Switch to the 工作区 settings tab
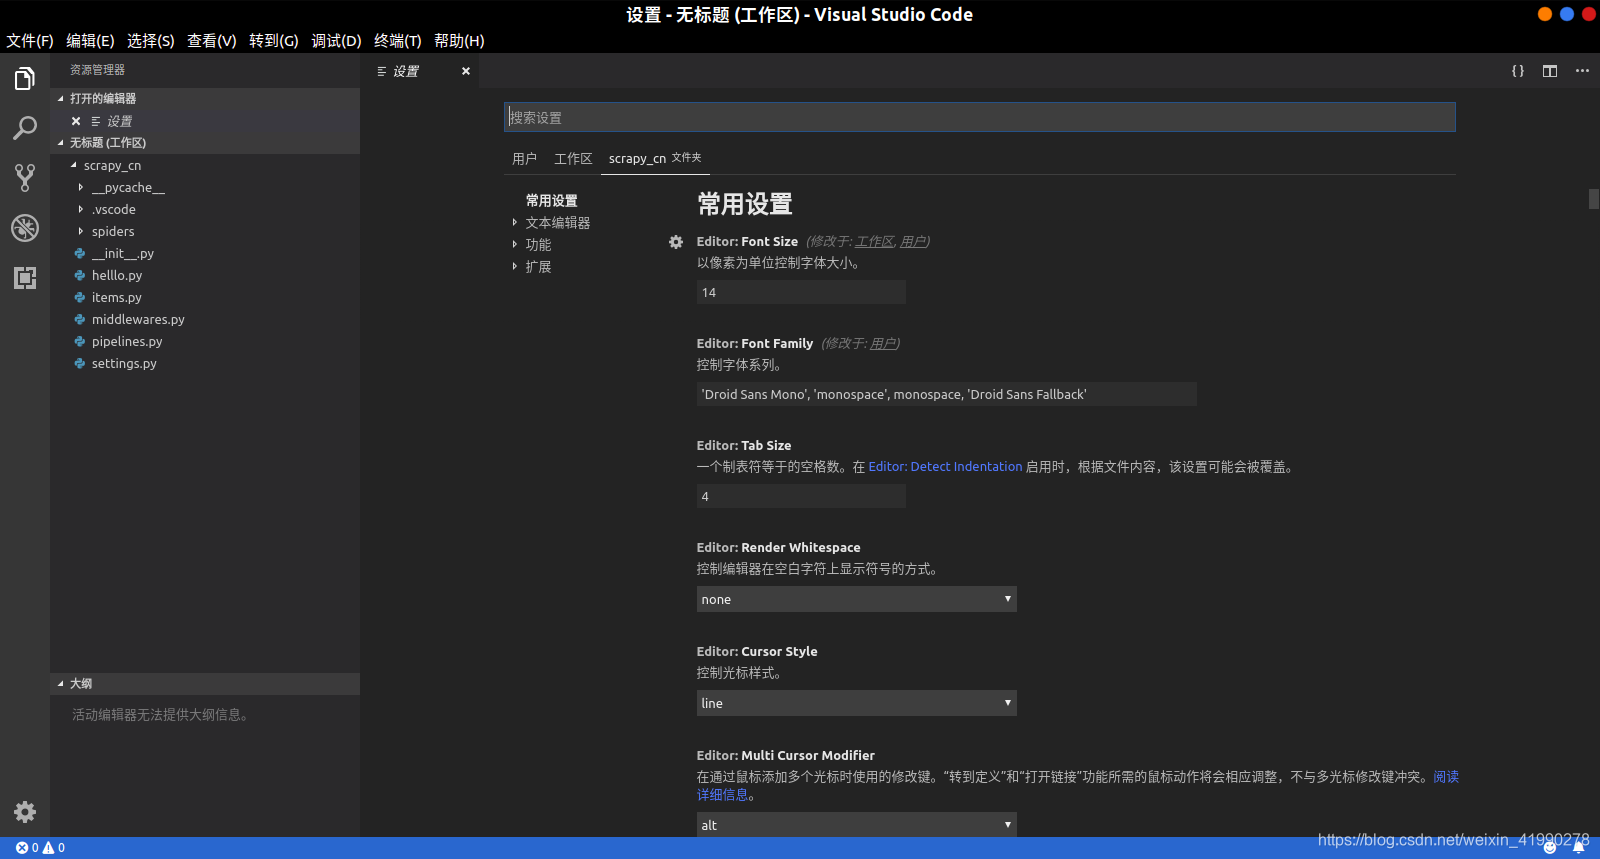The height and width of the screenshot is (859, 1600). tap(574, 159)
